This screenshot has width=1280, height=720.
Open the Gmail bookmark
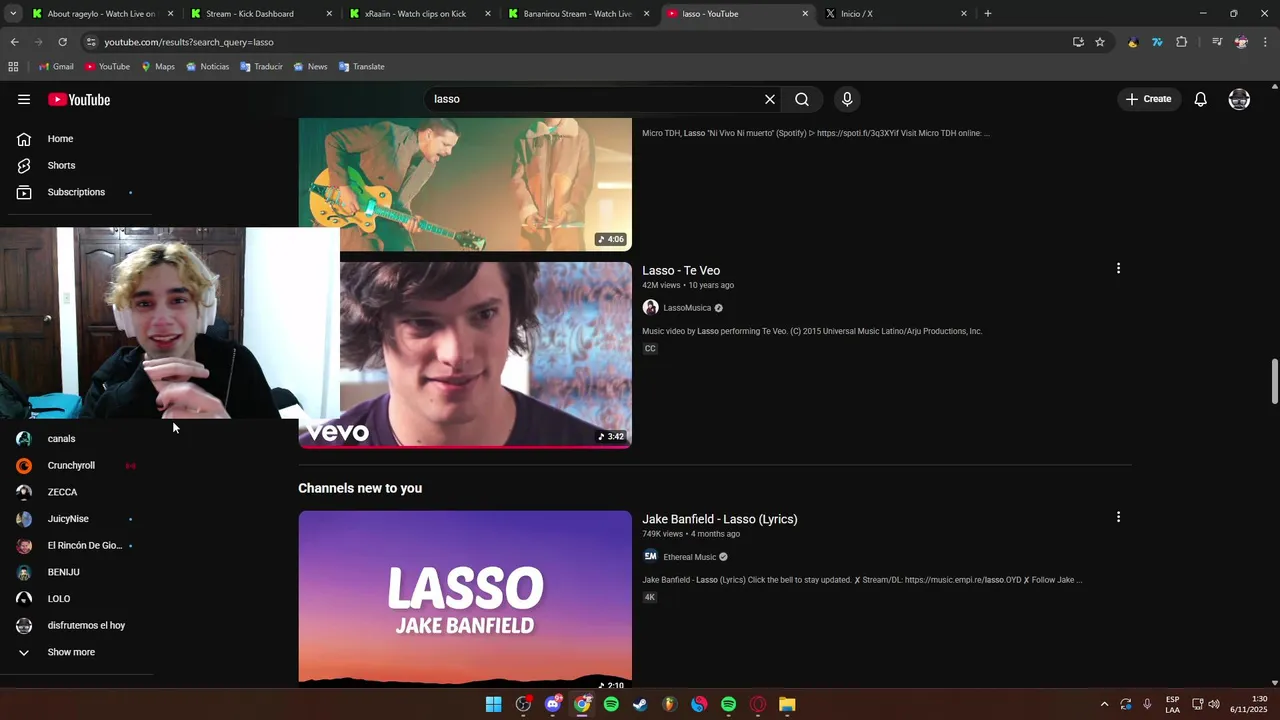(x=56, y=67)
